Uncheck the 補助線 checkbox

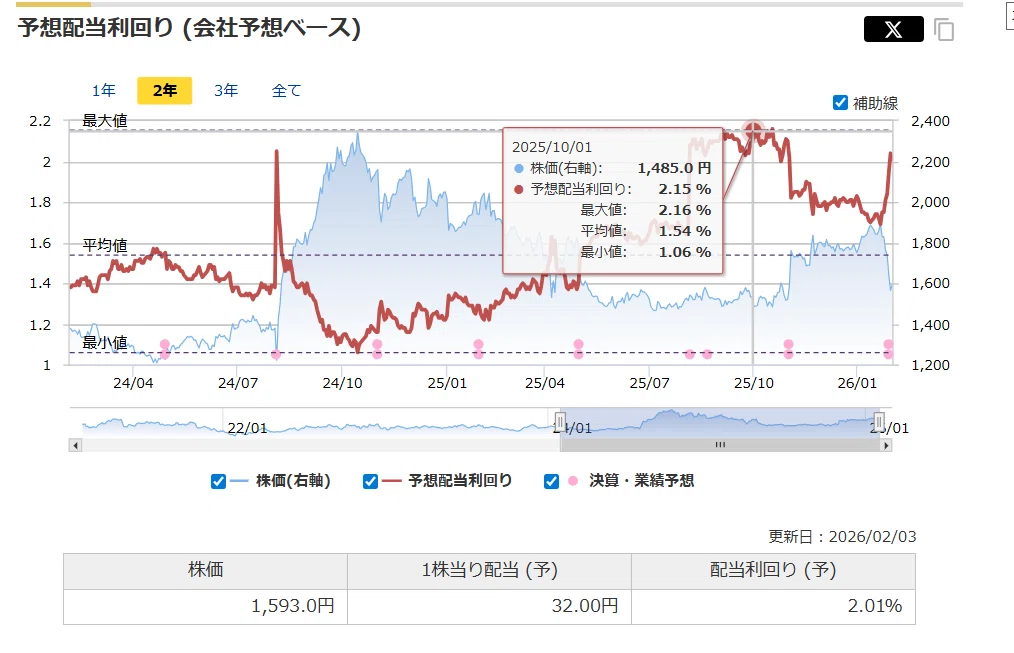coord(840,103)
